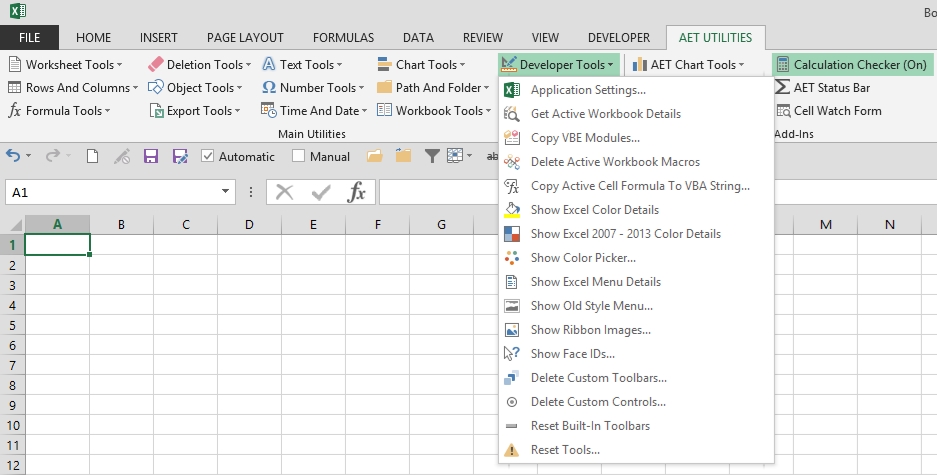Collapse the Developer Tools dropdown

(x=558, y=65)
